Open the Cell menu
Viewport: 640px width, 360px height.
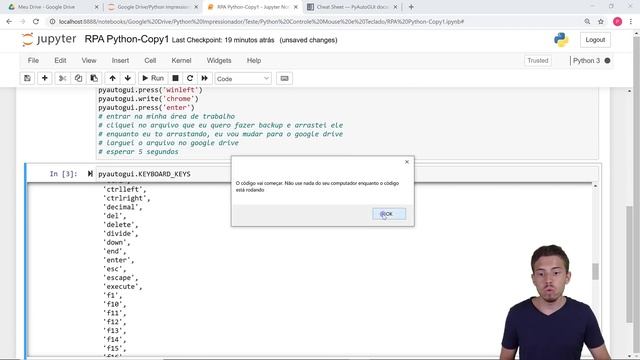point(150,60)
